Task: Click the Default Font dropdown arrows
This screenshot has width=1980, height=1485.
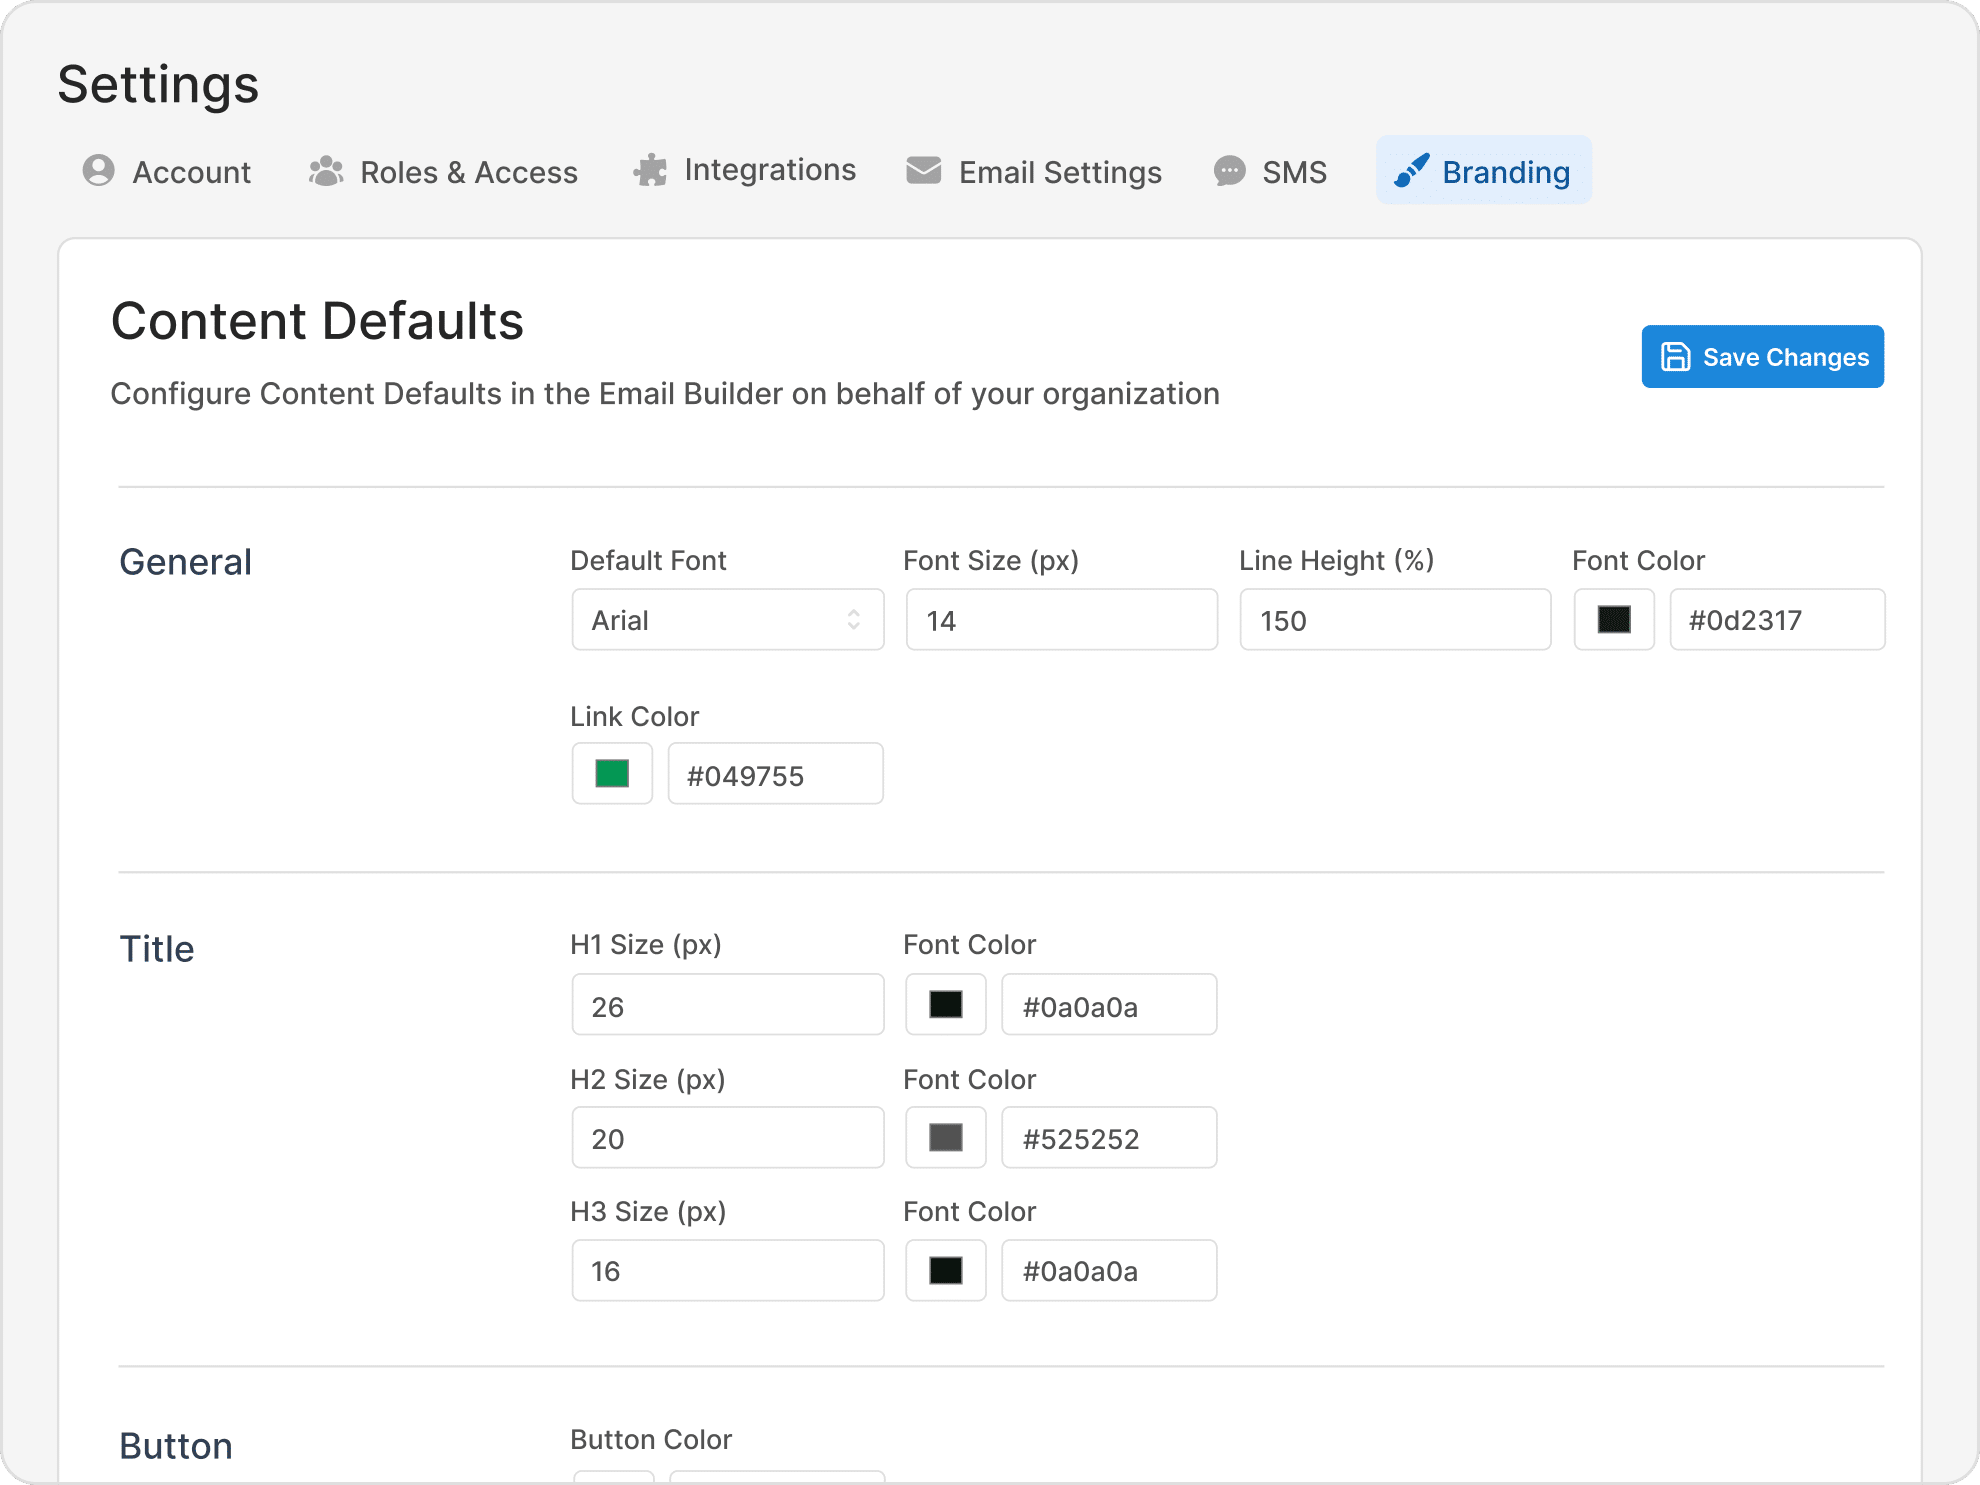Action: pyautogui.click(x=853, y=620)
